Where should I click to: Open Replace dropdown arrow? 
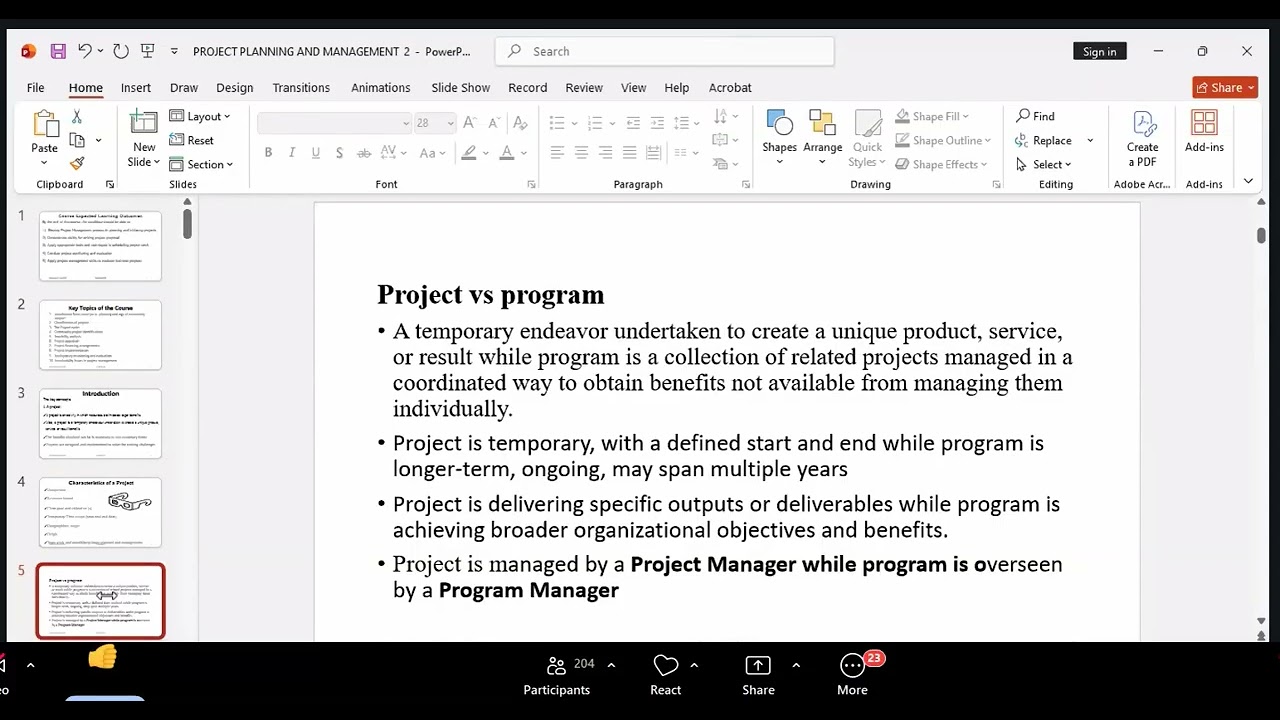pyautogui.click(x=1090, y=140)
